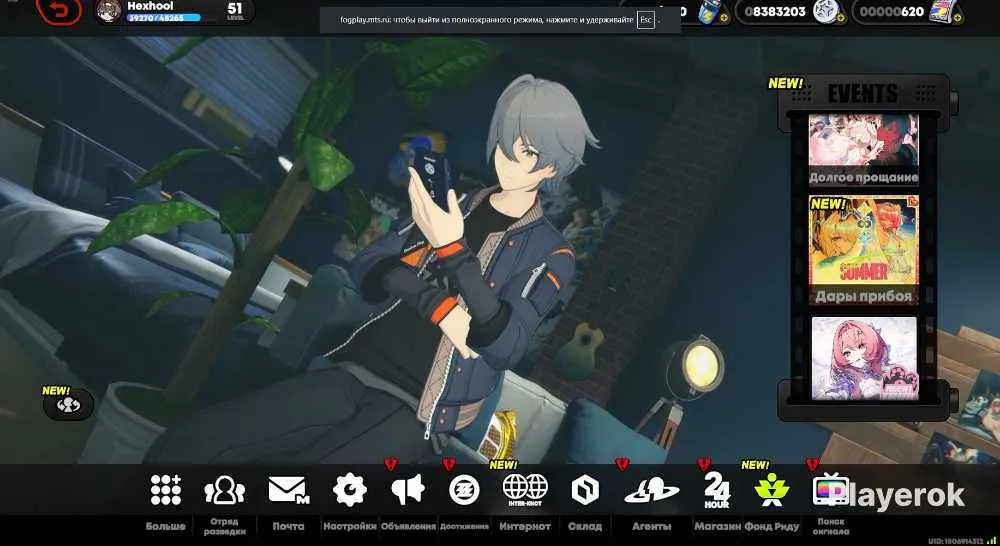Open the Поиск сигнала TV icon
The image size is (1000, 546).
pyautogui.click(x=830, y=490)
